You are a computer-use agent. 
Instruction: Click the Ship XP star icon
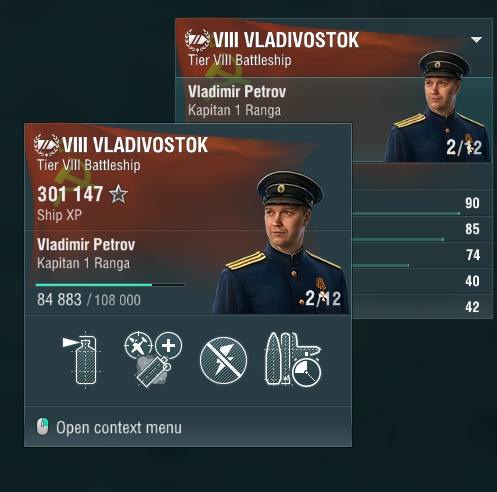point(118,194)
